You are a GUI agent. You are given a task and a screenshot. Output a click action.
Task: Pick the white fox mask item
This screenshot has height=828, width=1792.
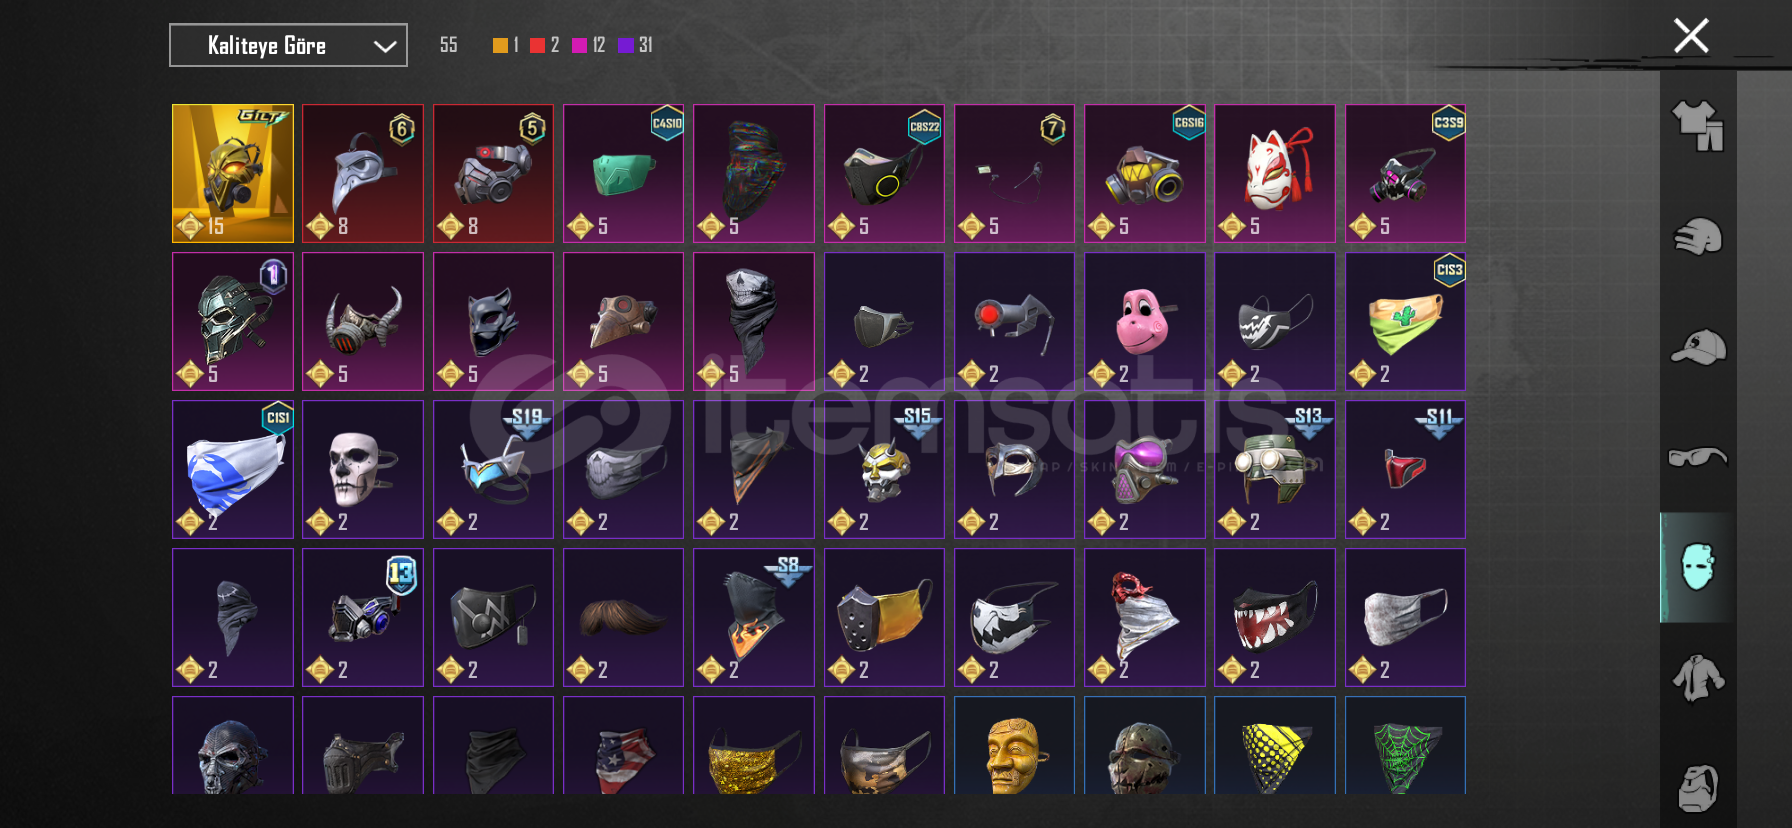coord(1275,173)
